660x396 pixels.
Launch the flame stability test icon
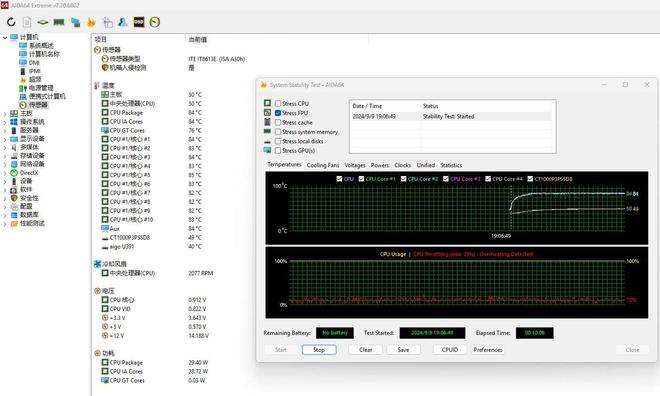tap(91, 22)
